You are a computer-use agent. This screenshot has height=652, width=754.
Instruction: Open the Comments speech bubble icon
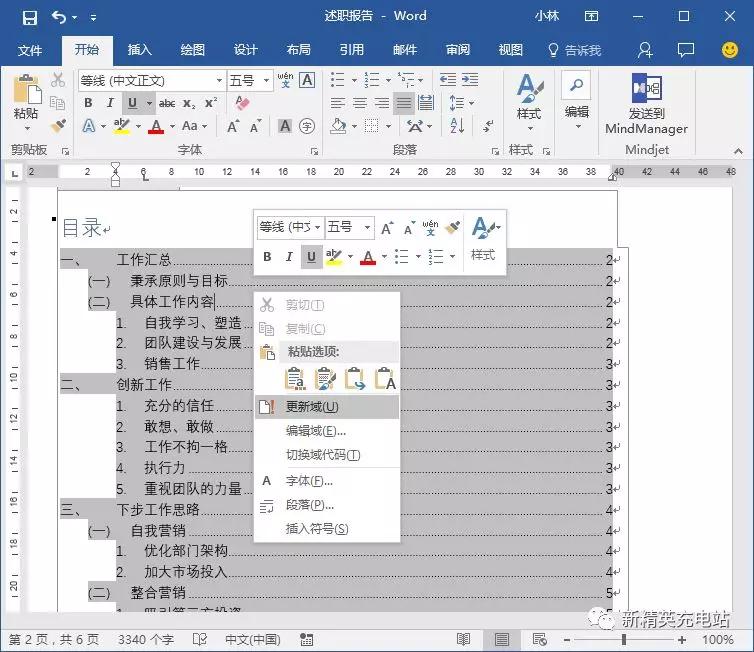[x=686, y=50]
